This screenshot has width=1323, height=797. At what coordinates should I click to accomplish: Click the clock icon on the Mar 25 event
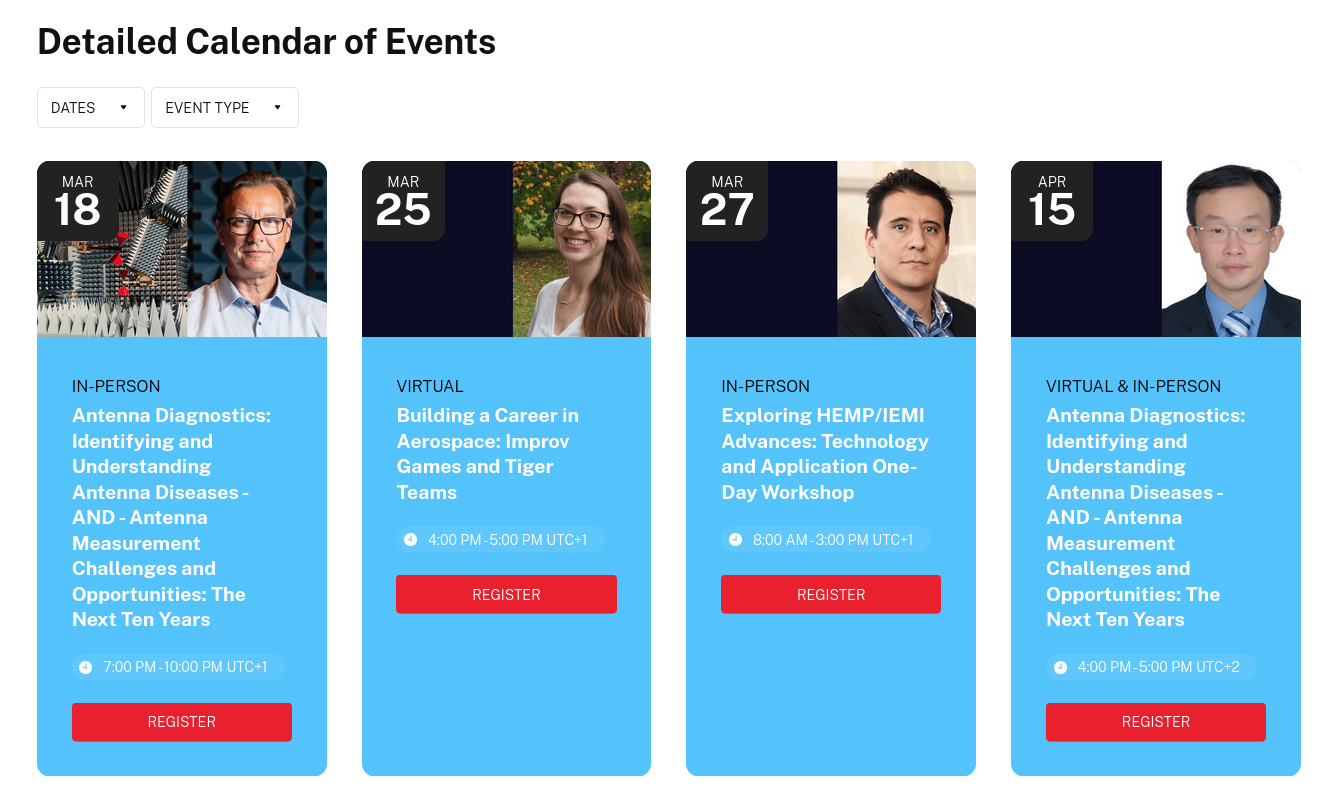[410, 540]
